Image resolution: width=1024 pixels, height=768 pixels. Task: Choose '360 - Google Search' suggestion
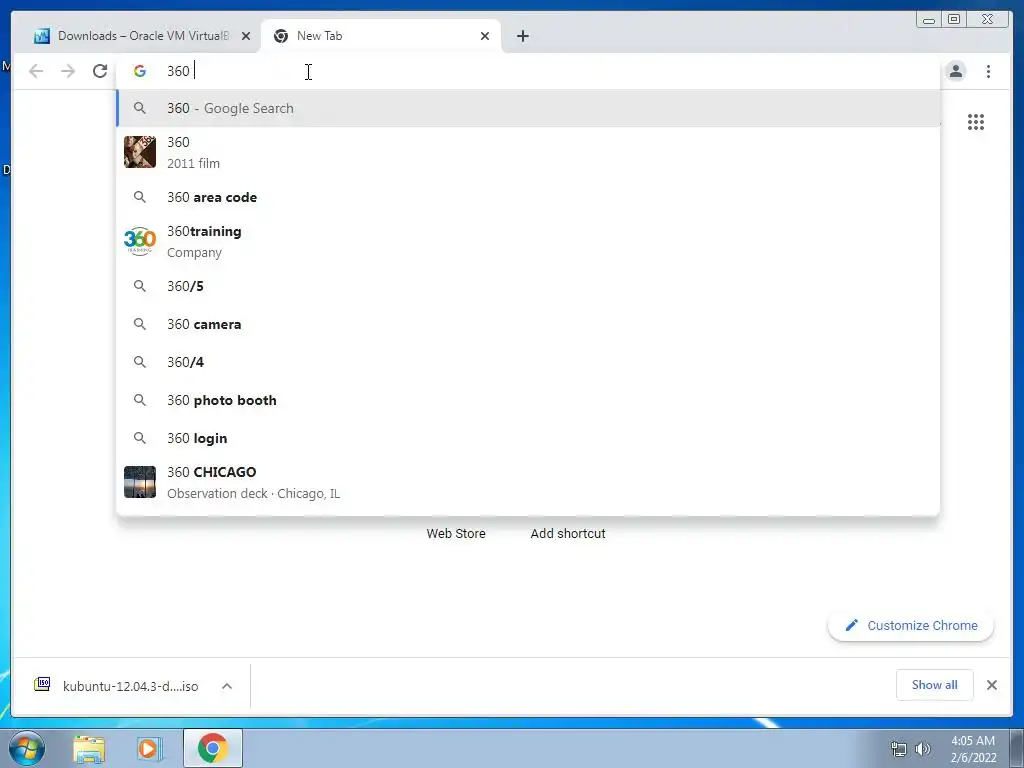coord(528,108)
